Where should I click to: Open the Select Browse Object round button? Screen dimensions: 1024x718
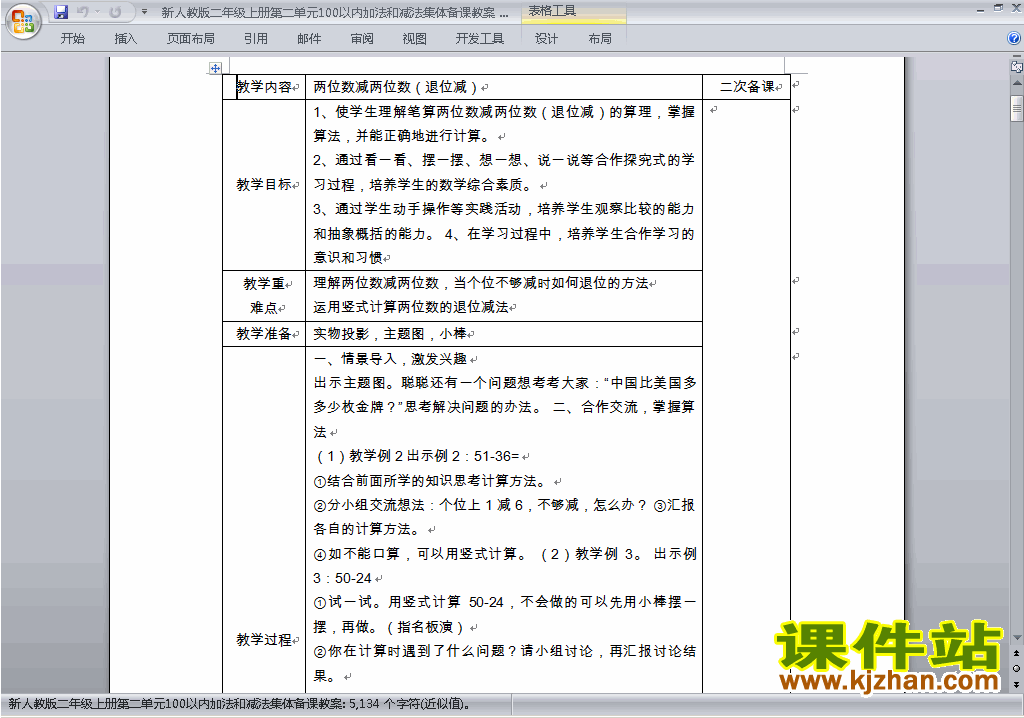[x=1016, y=668]
